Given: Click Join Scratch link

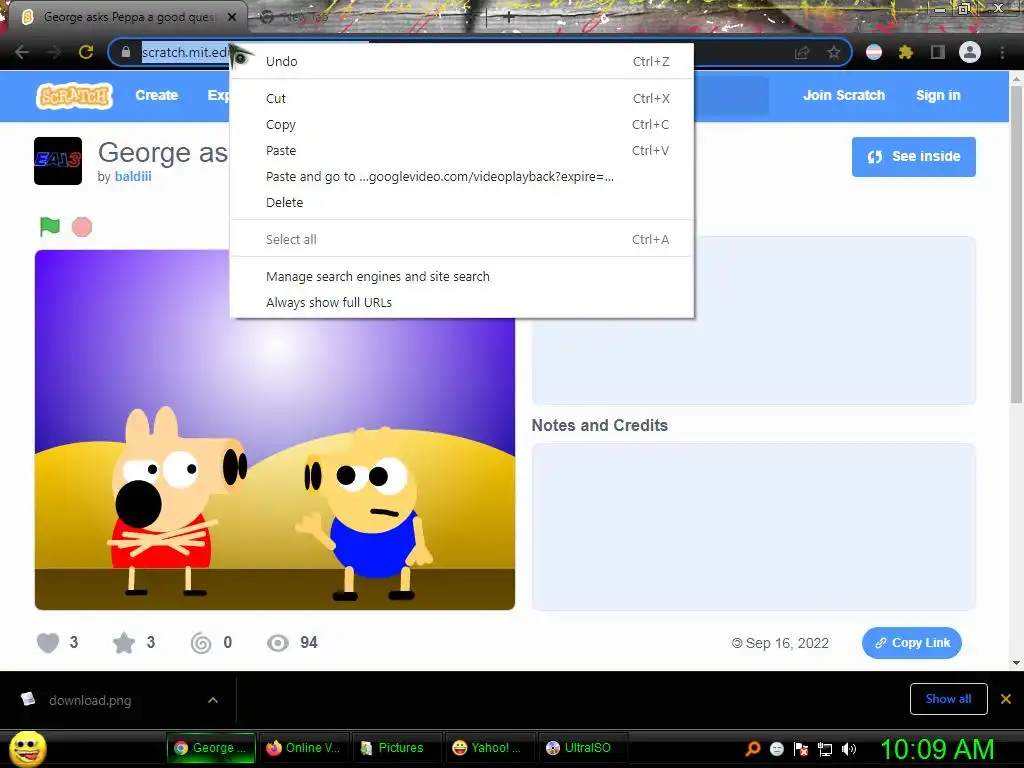Looking at the screenshot, I should click(x=844, y=95).
